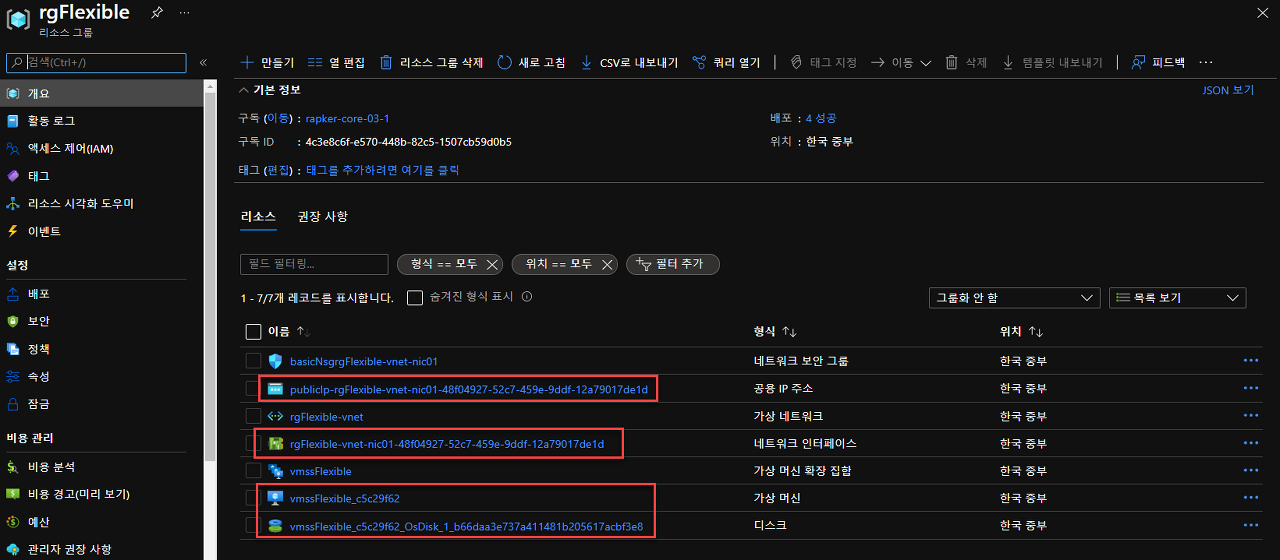Close the rgFlexible blade

[x=1260, y=13]
